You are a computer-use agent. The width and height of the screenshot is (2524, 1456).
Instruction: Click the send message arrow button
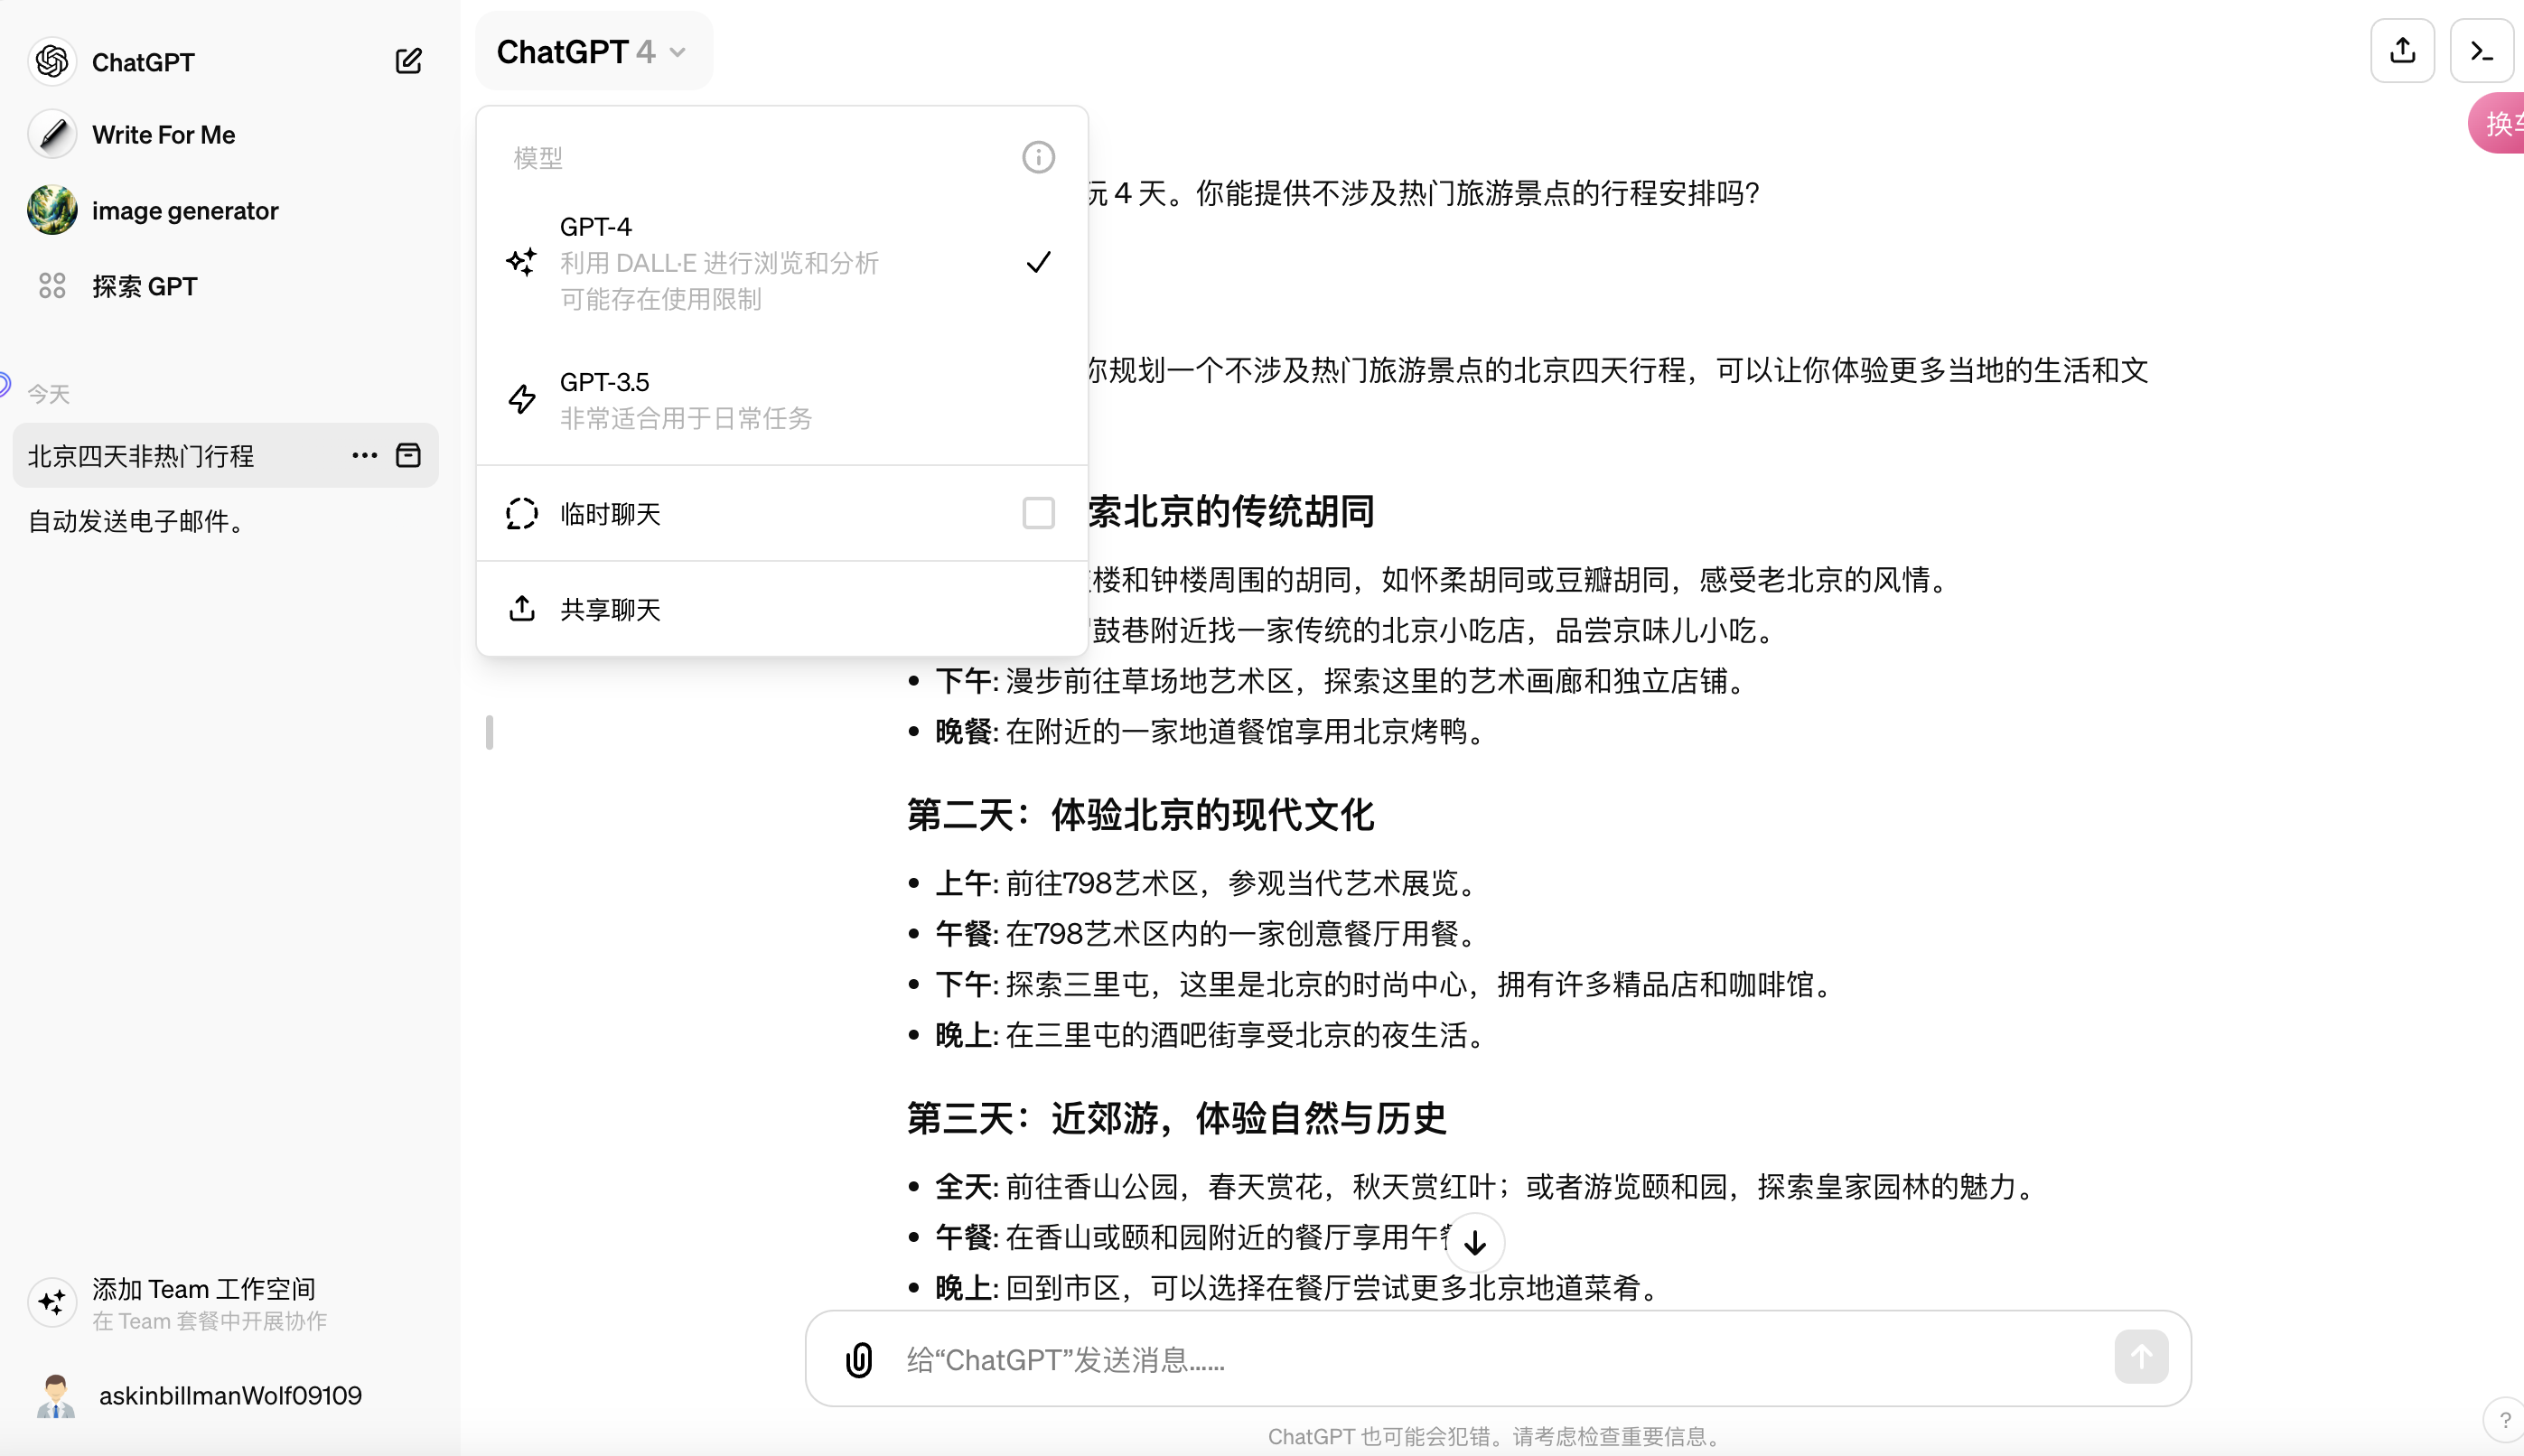coord(2141,1357)
